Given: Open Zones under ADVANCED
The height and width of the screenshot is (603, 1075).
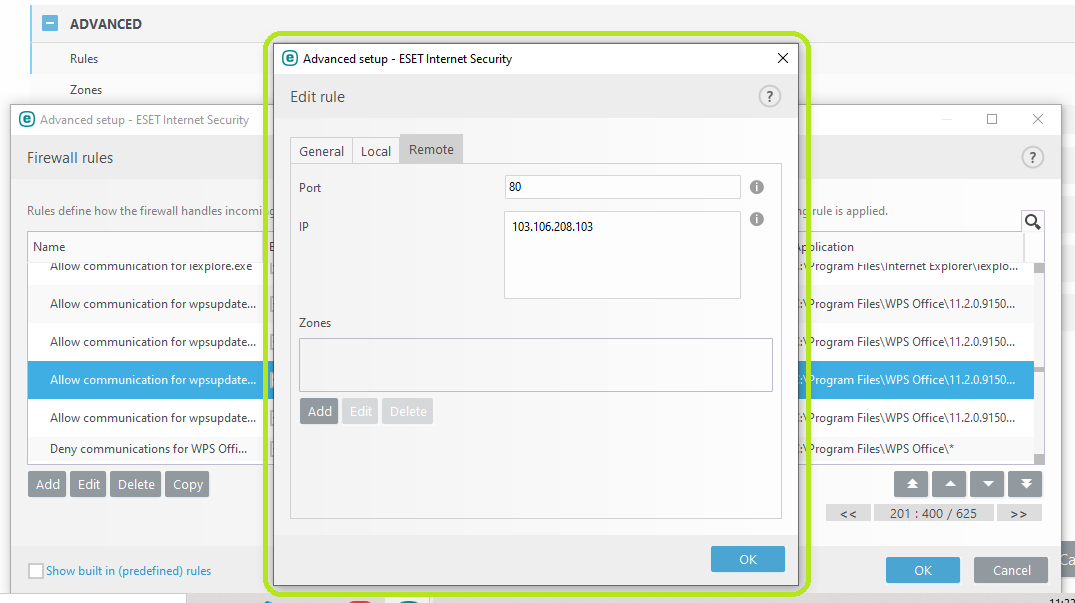Looking at the screenshot, I should [86, 90].
